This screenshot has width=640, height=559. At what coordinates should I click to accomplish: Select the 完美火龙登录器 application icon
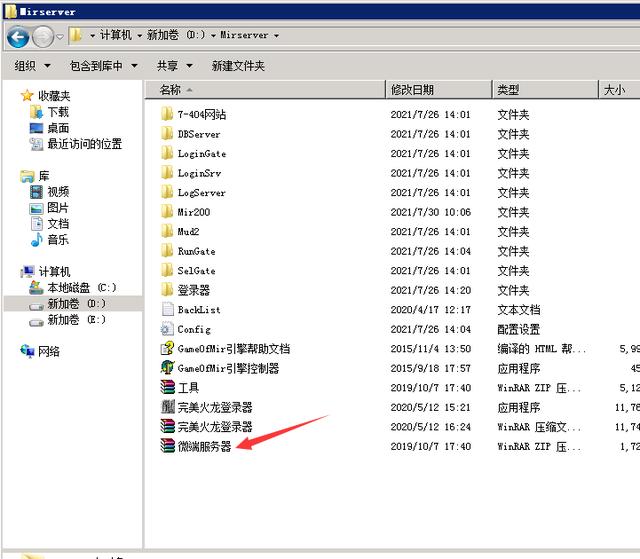click(168, 407)
